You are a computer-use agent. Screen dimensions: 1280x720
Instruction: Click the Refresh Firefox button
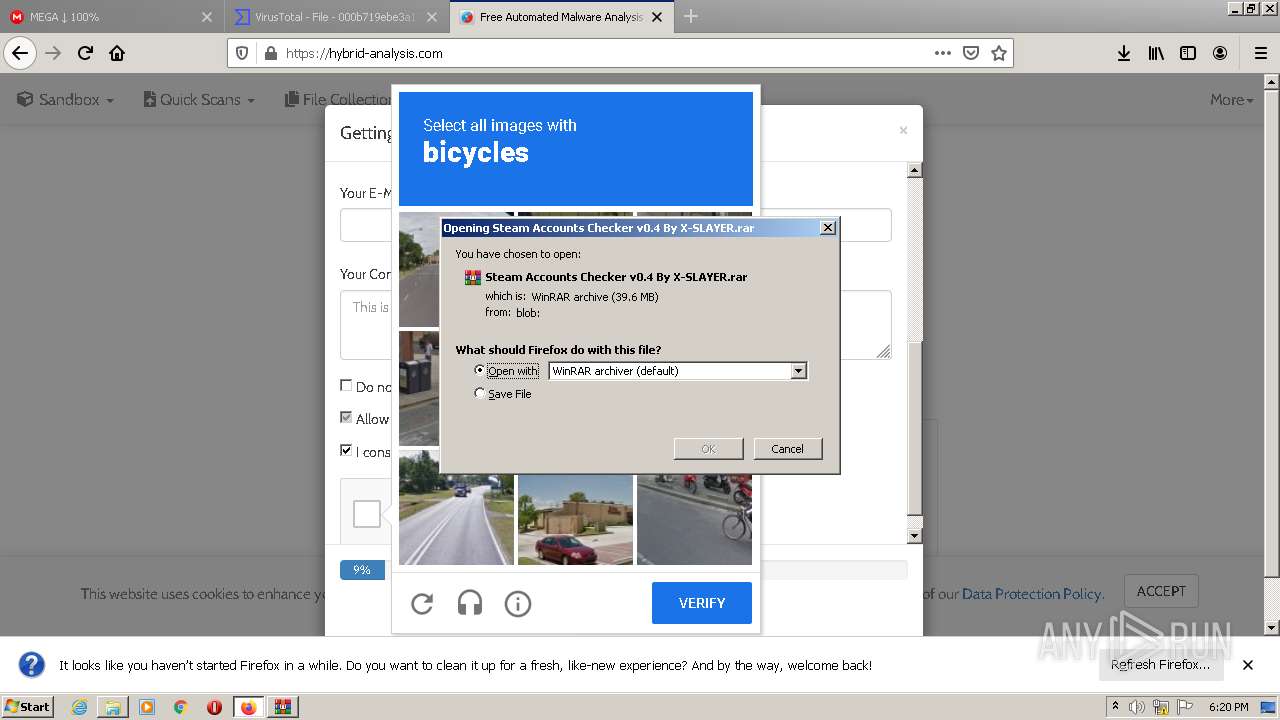pos(1160,665)
